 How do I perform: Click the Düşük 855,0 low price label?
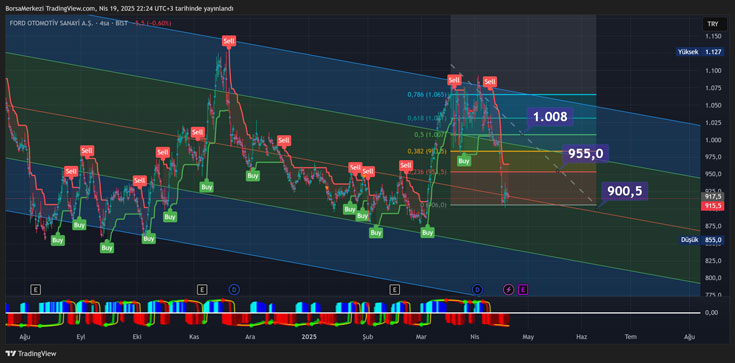[701, 240]
